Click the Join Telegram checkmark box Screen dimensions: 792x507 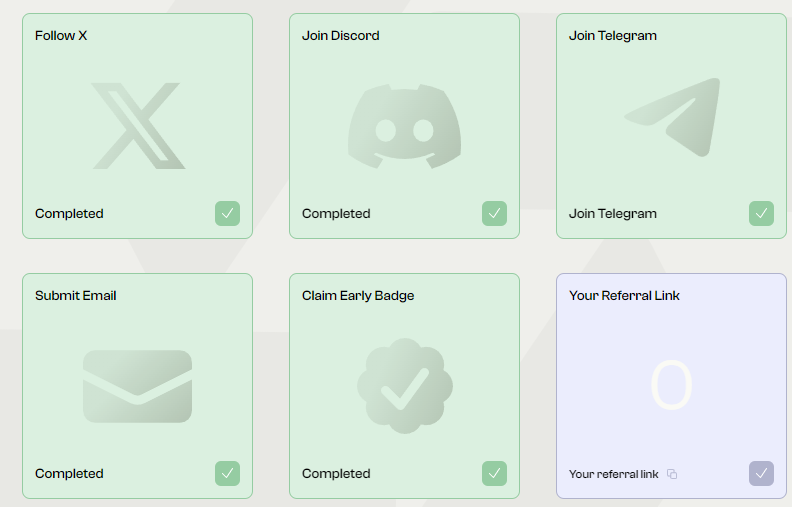761,213
